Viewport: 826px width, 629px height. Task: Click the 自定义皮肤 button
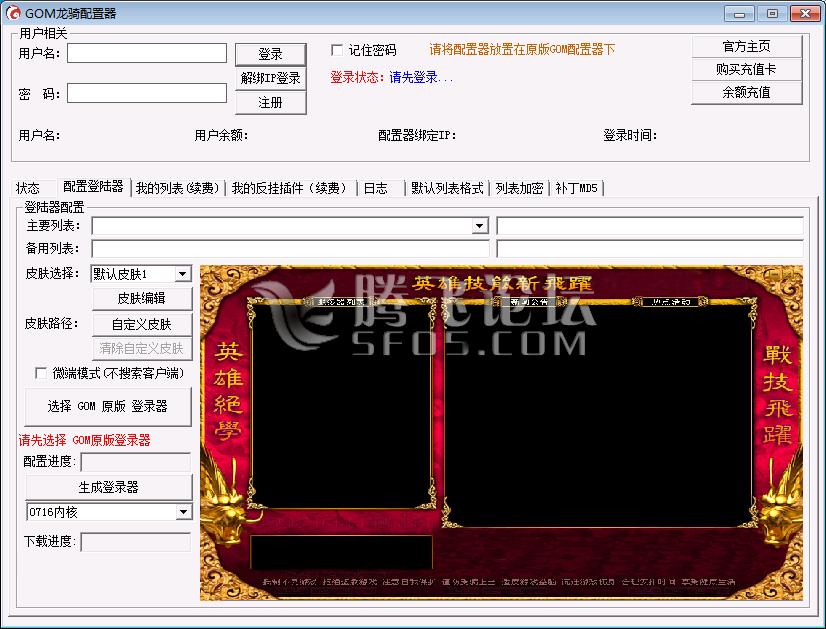coord(142,324)
